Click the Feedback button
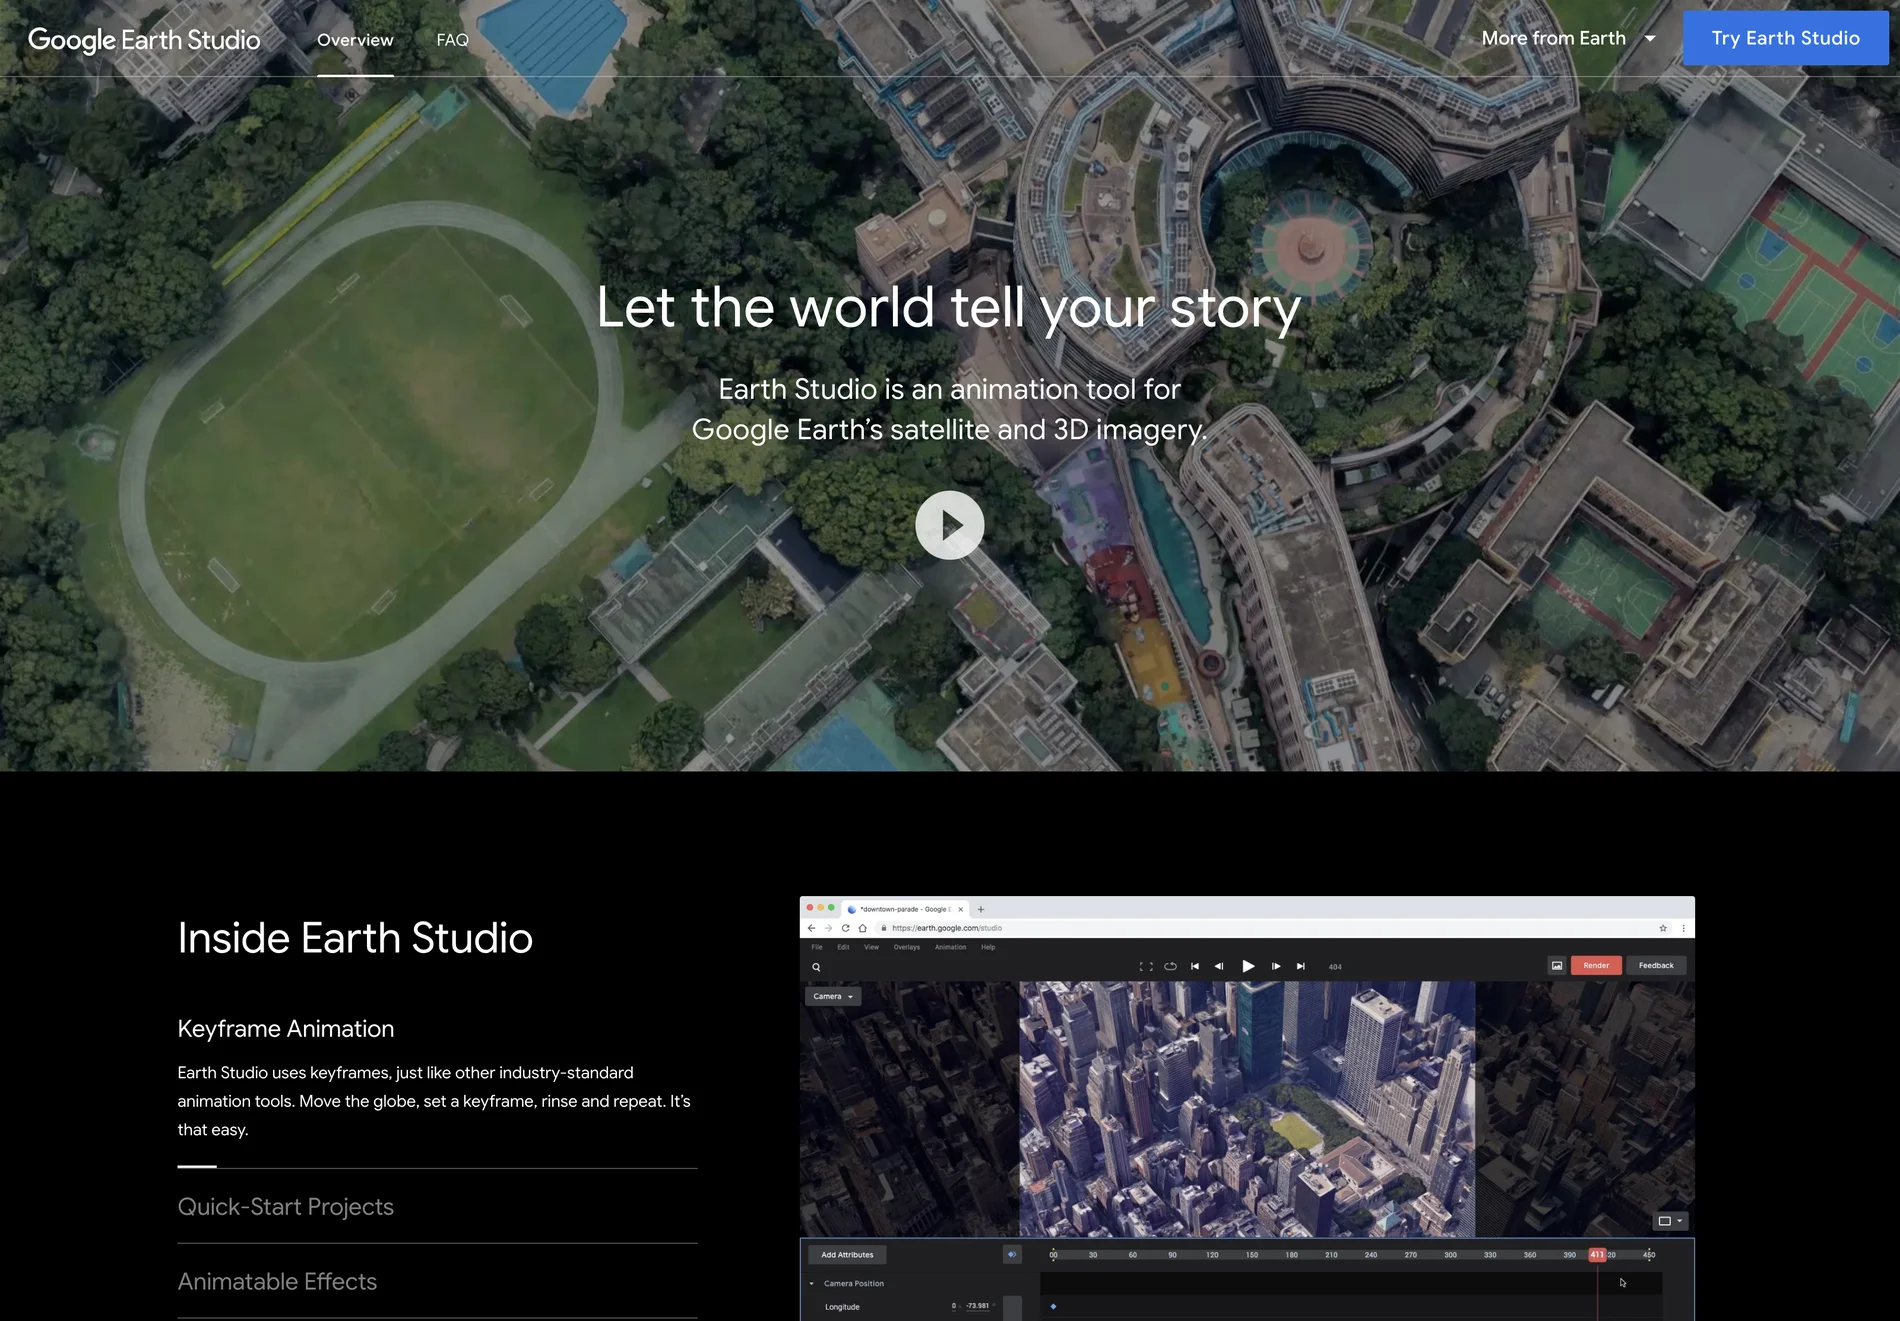 click(1656, 965)
